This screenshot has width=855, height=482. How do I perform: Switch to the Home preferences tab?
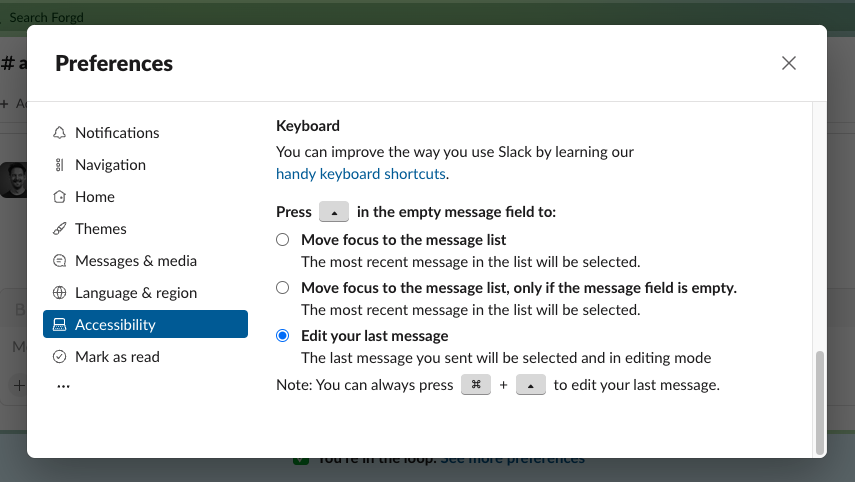[145, 197]
